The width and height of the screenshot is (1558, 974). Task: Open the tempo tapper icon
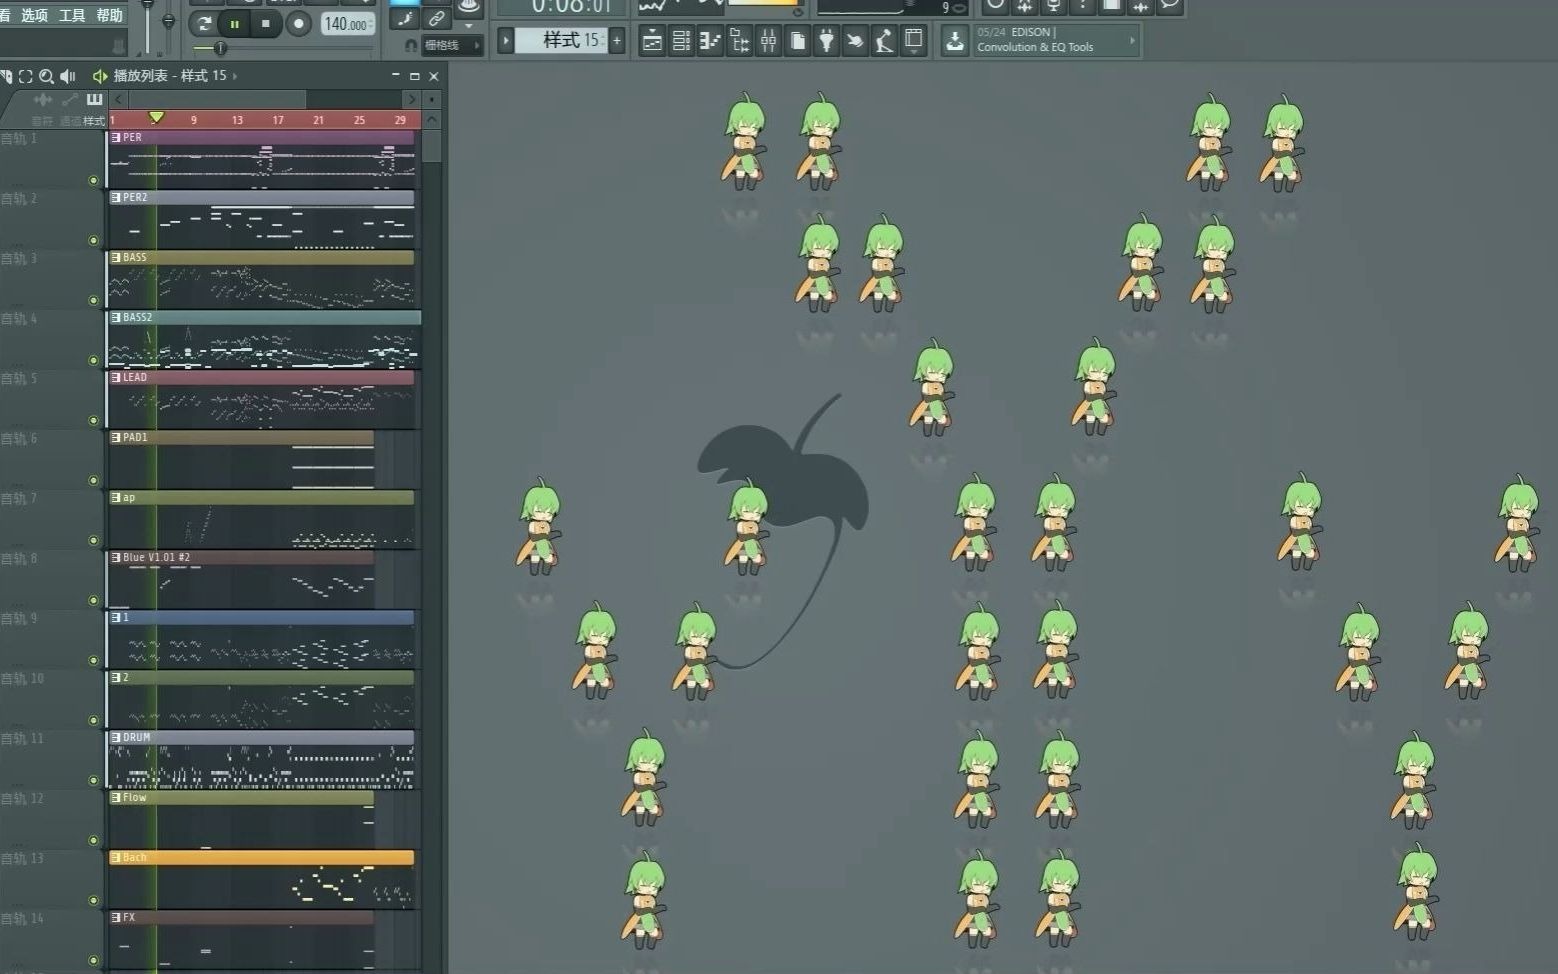point(884,41)
